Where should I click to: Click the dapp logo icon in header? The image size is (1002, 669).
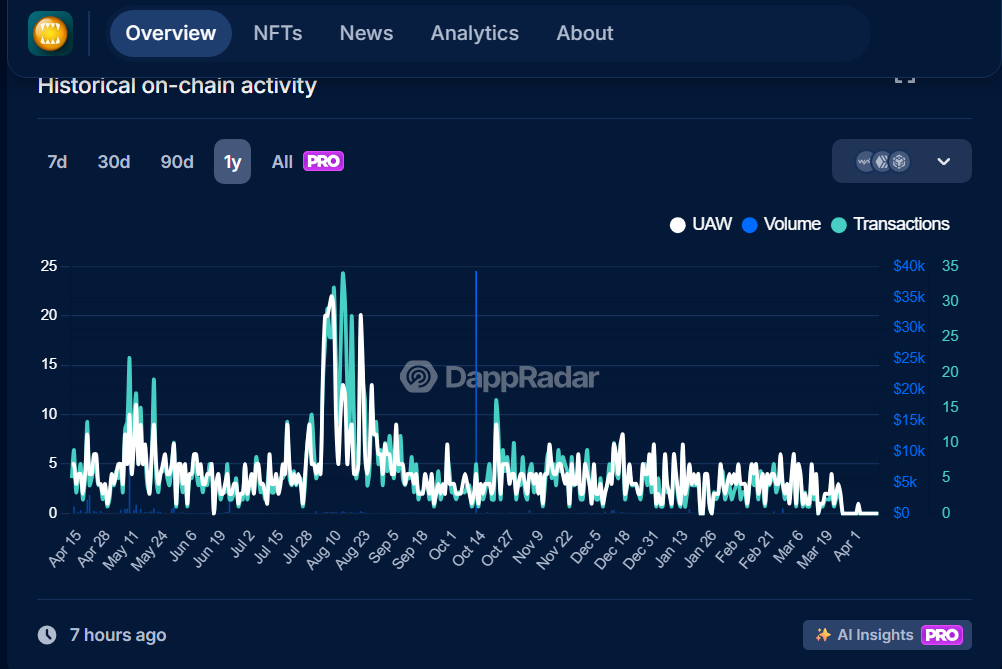pos(50,33)
